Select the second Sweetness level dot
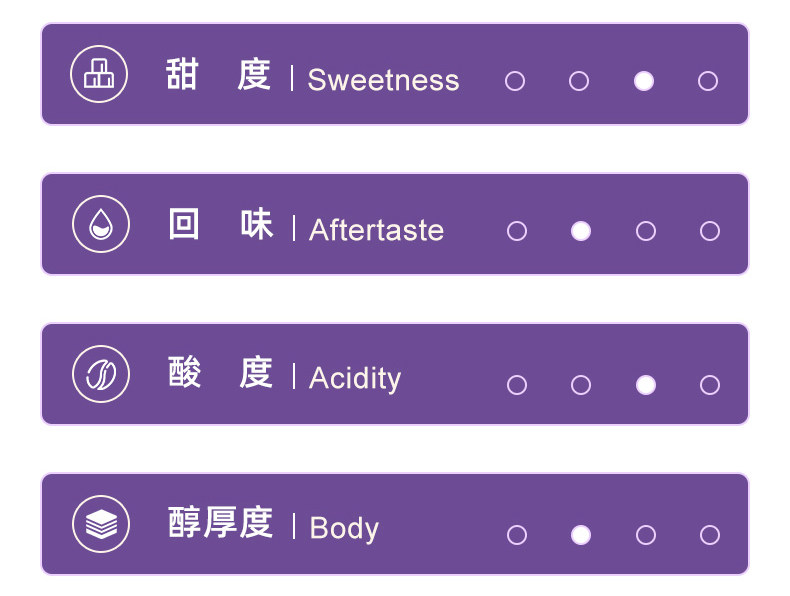This screenshot has height=596, width=790. pos(579,81)
